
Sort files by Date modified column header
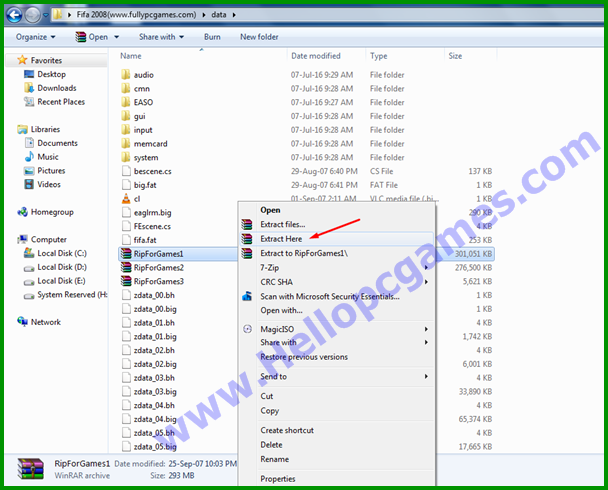[315, 56]
